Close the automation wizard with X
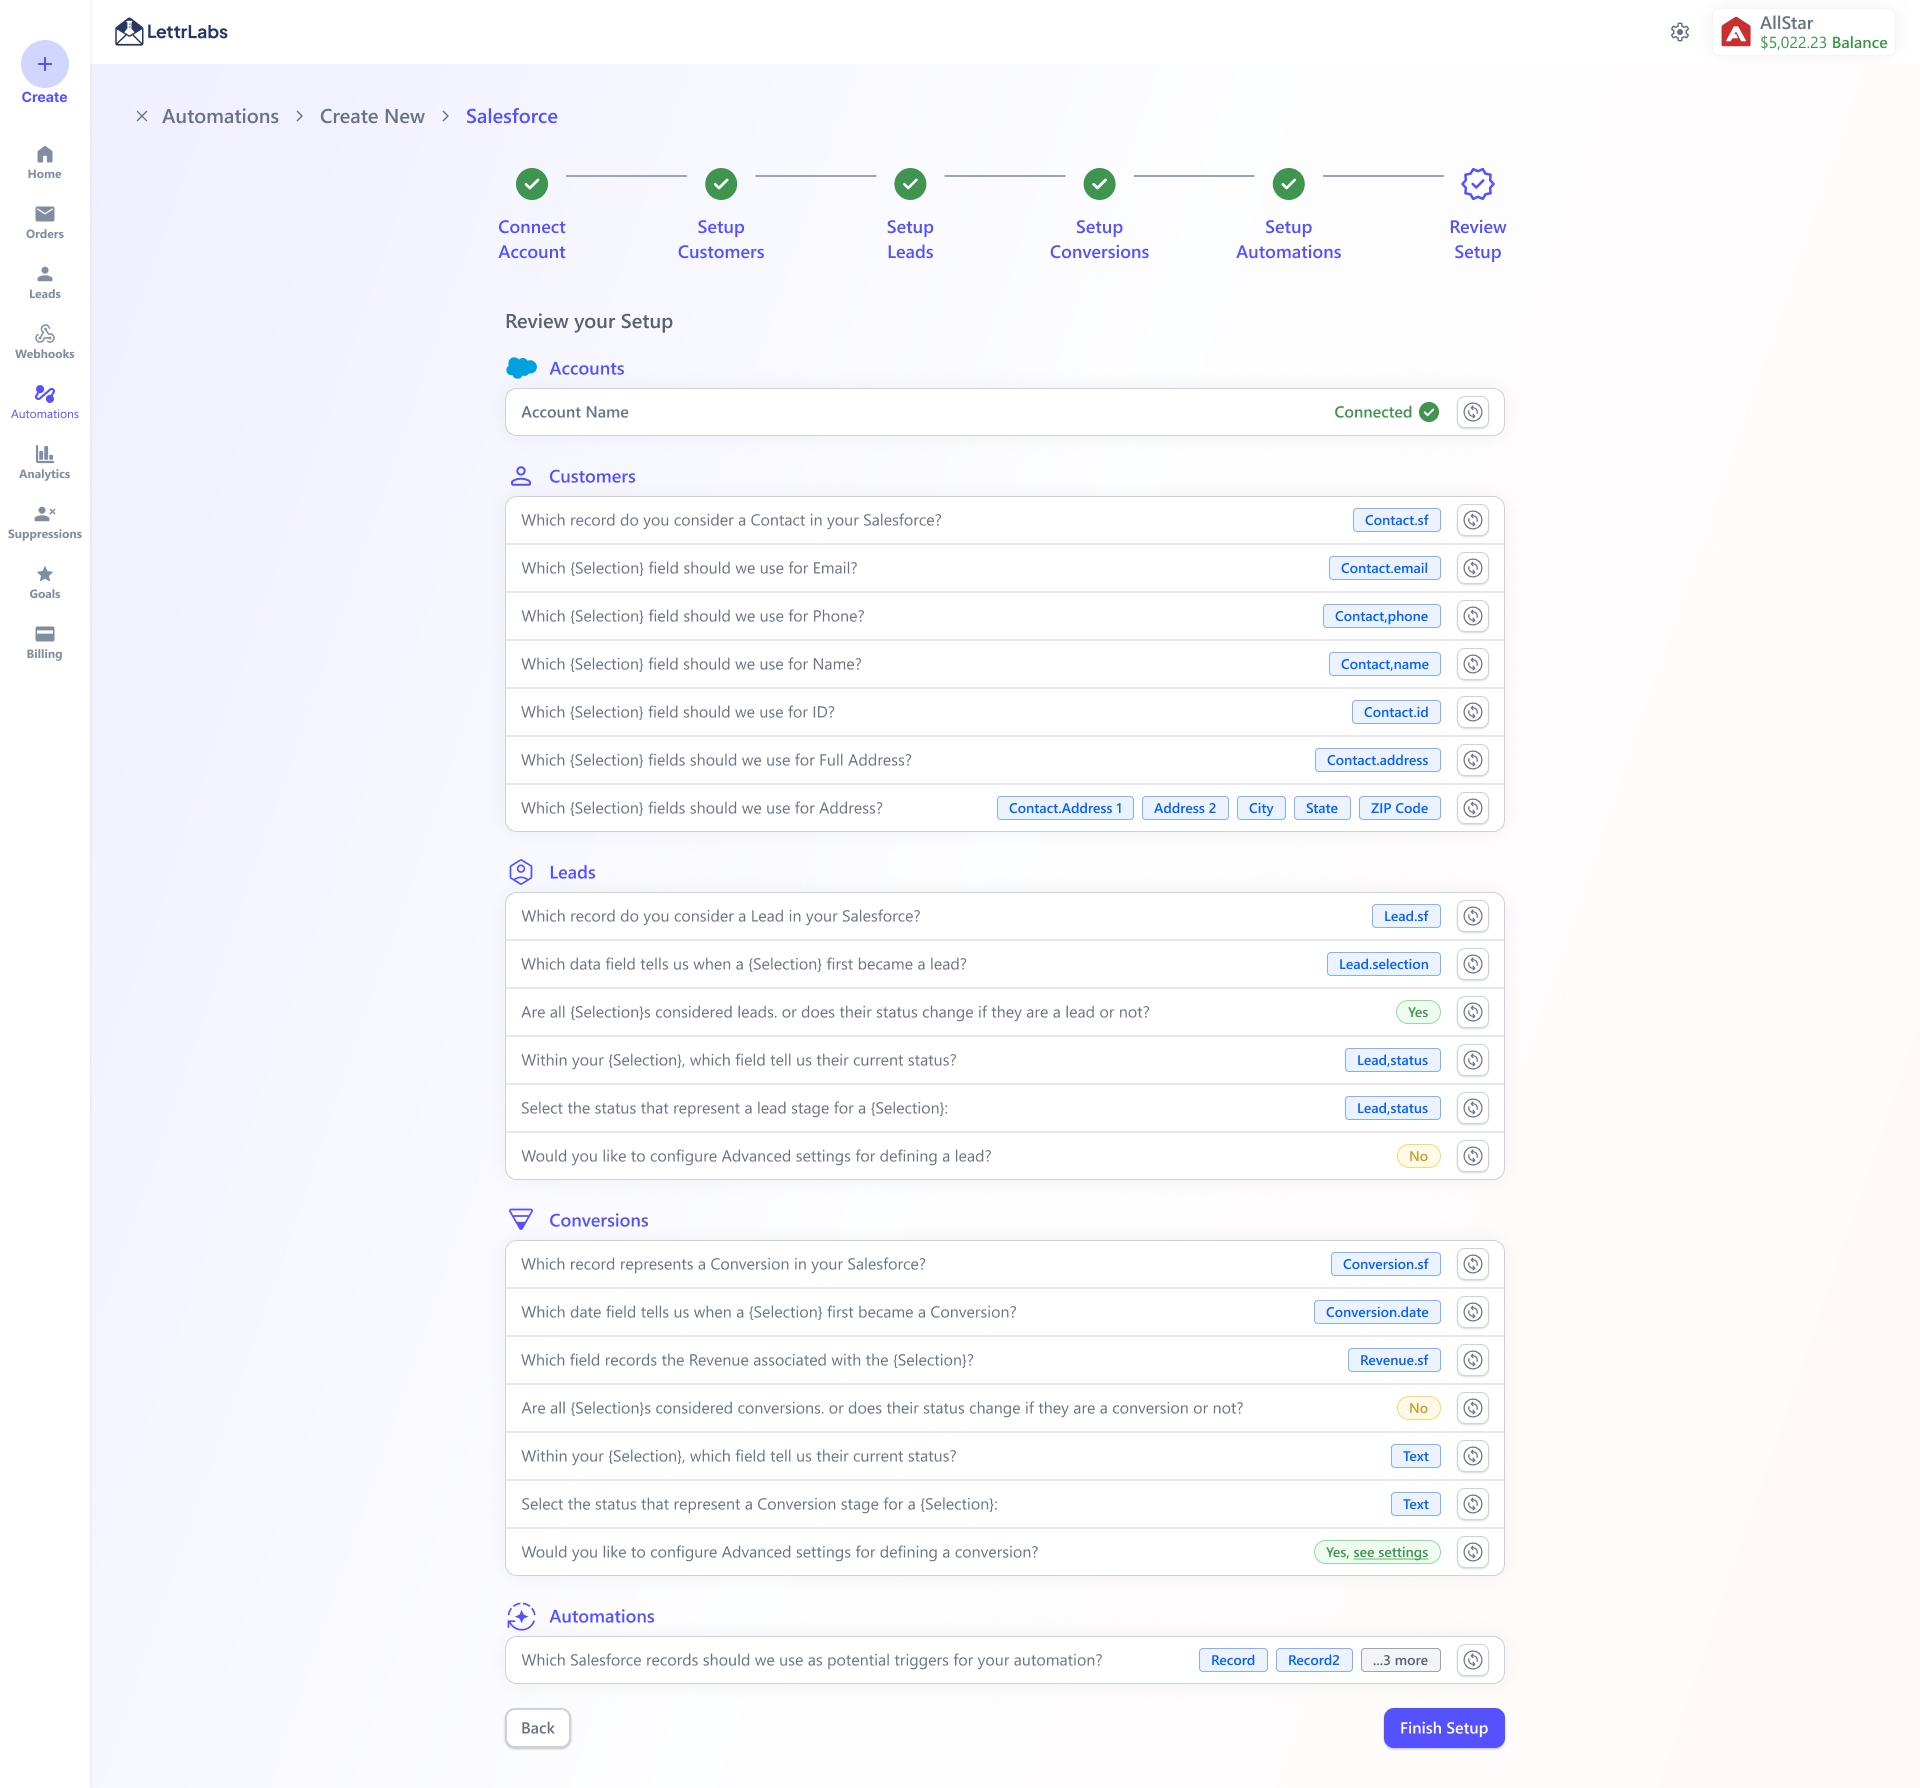1920x1788 pixels. click(x=142, y=116)
